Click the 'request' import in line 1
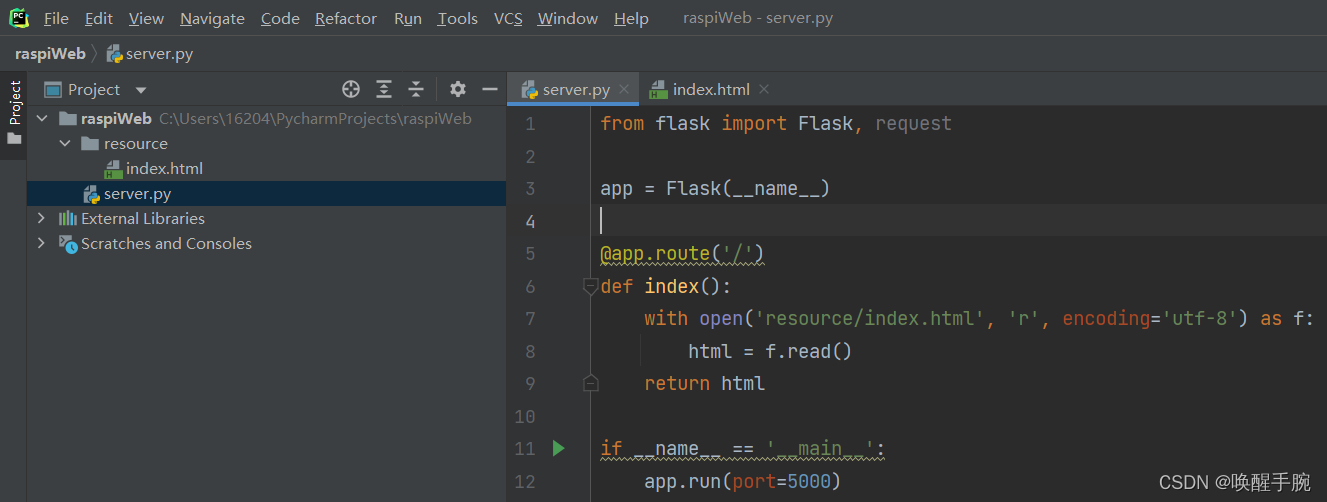 pos(913,124)
